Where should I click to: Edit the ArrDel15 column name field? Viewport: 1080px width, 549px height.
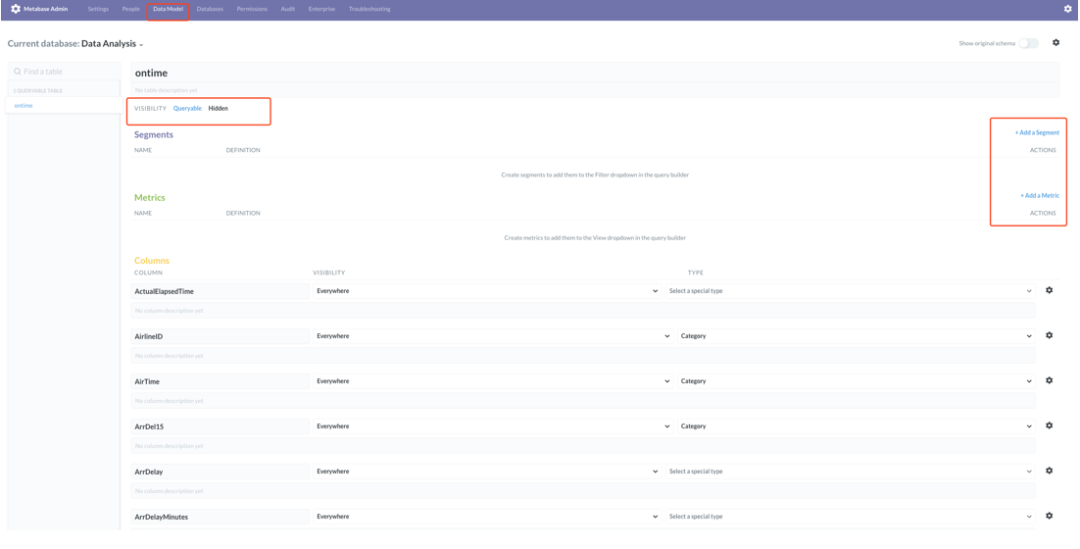pos(220,426)
